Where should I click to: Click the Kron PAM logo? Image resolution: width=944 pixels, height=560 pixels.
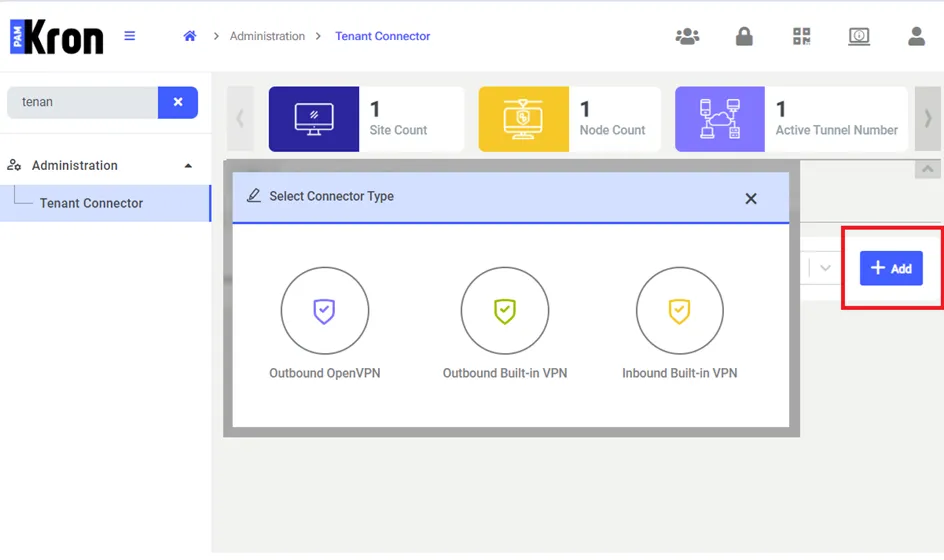click(57, 36)
